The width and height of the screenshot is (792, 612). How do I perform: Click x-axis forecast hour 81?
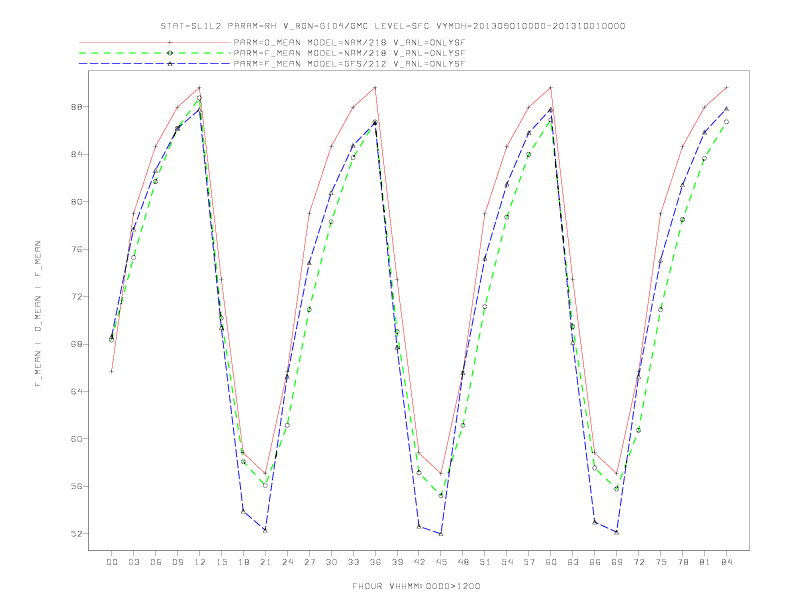[x=705, y=562]
